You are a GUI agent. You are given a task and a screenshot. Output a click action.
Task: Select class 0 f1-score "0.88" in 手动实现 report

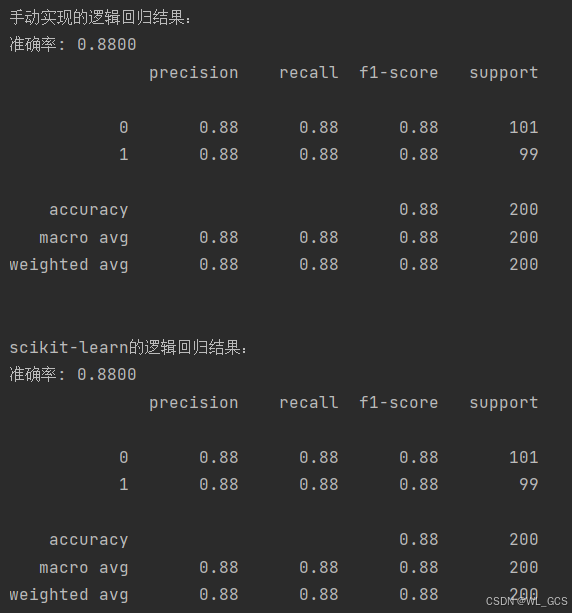(419, 127)
